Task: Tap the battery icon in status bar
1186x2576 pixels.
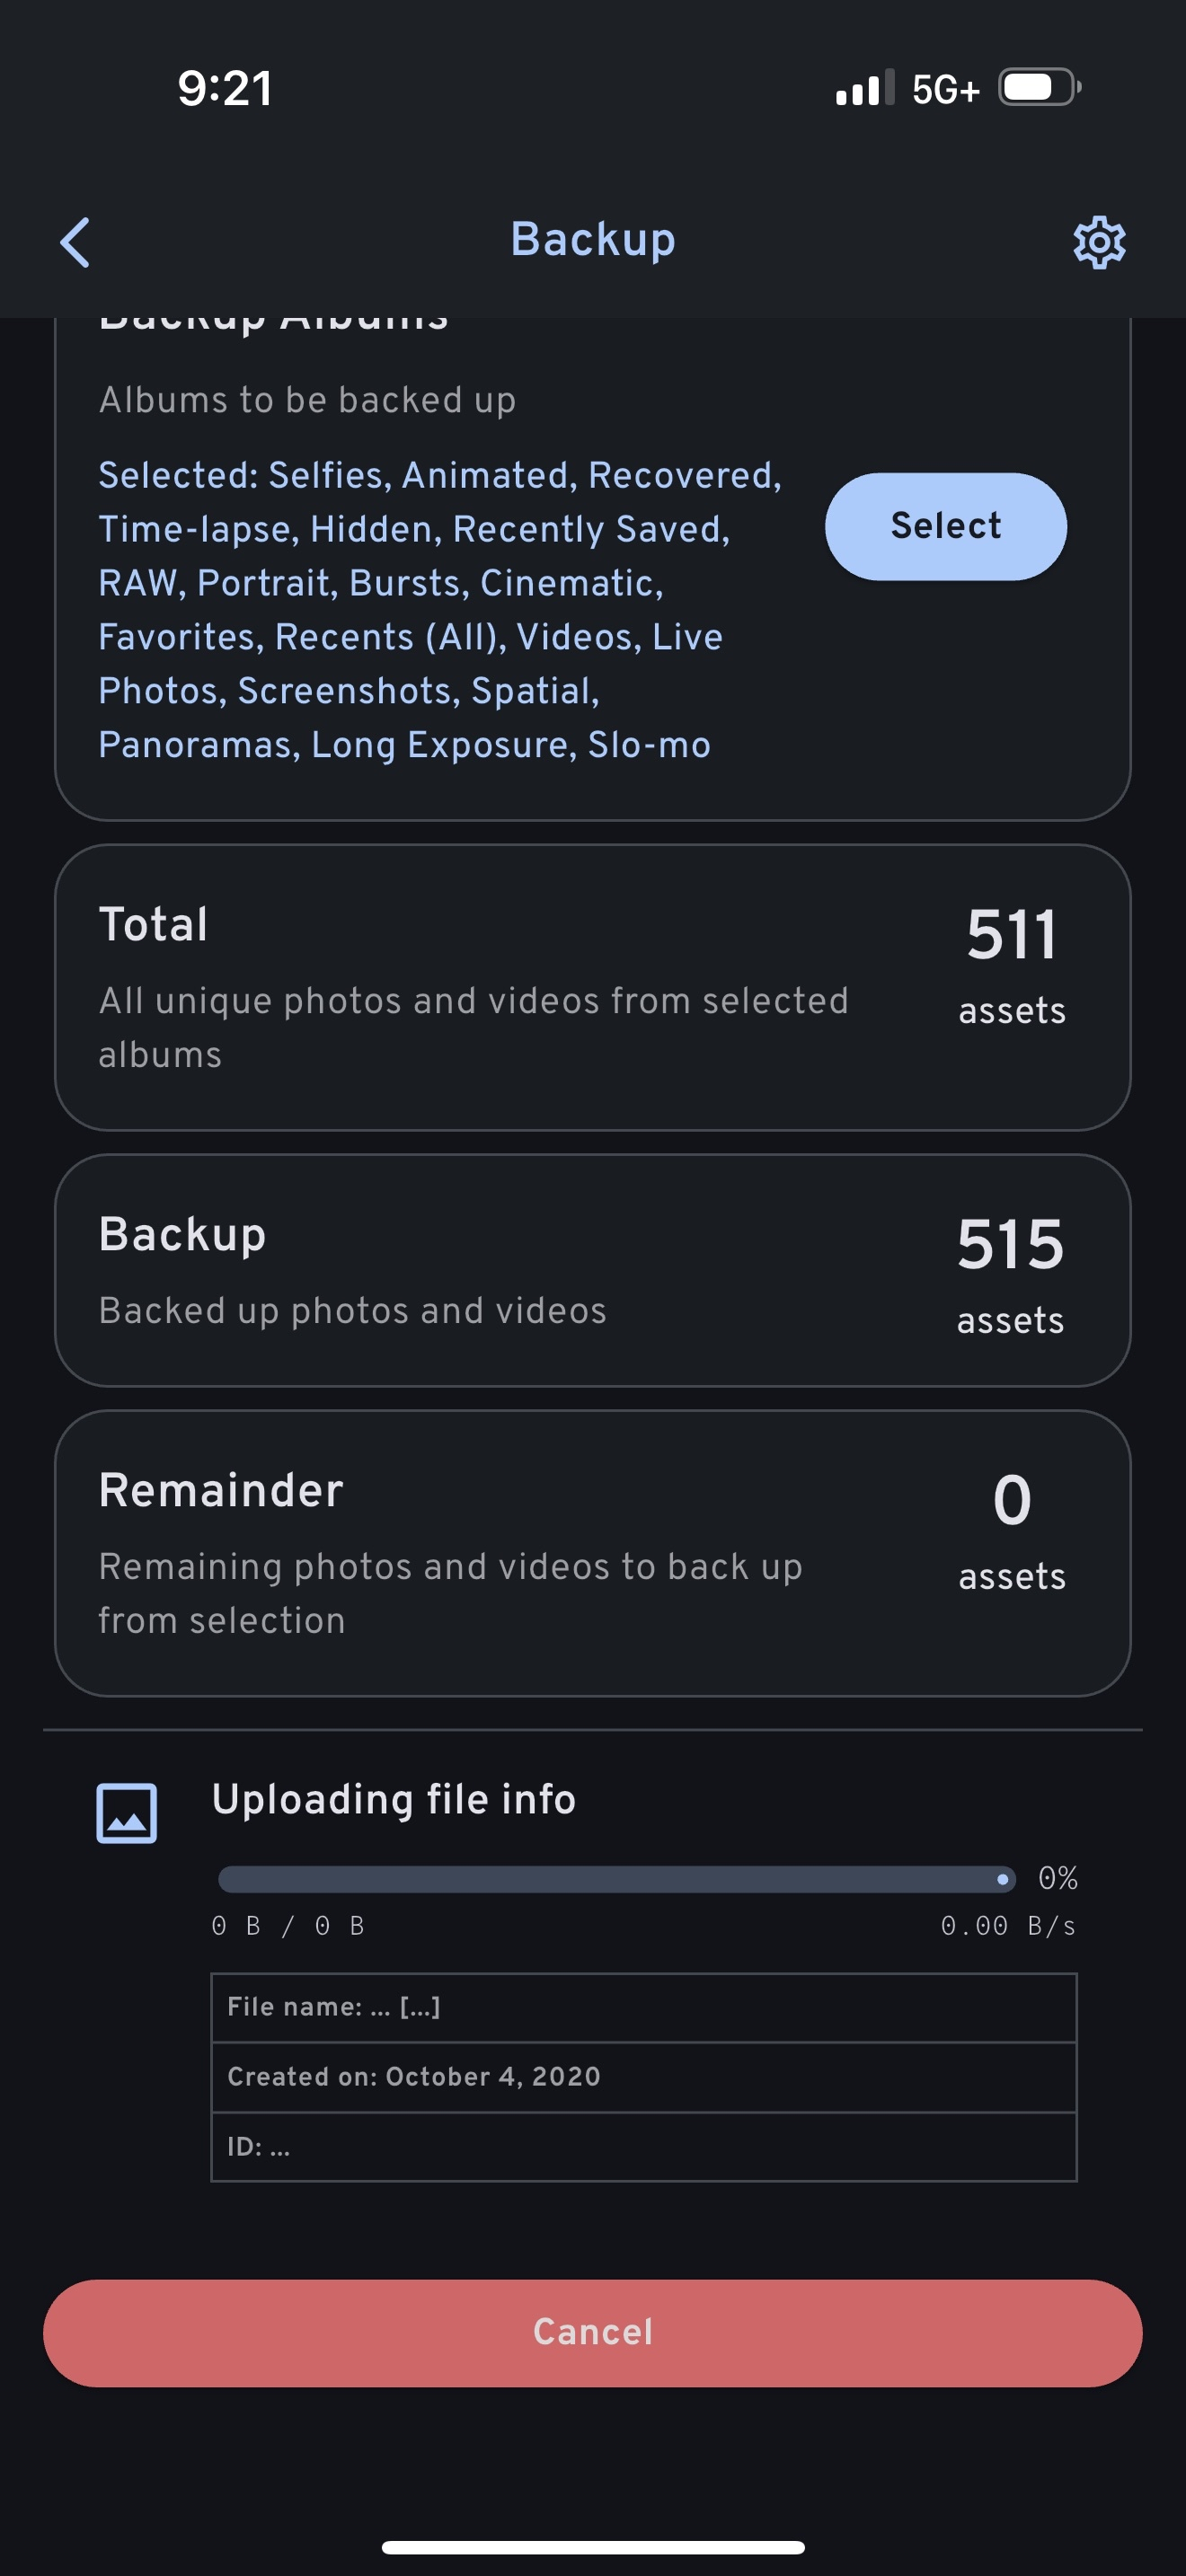Action: click(x=1039, y=88)
